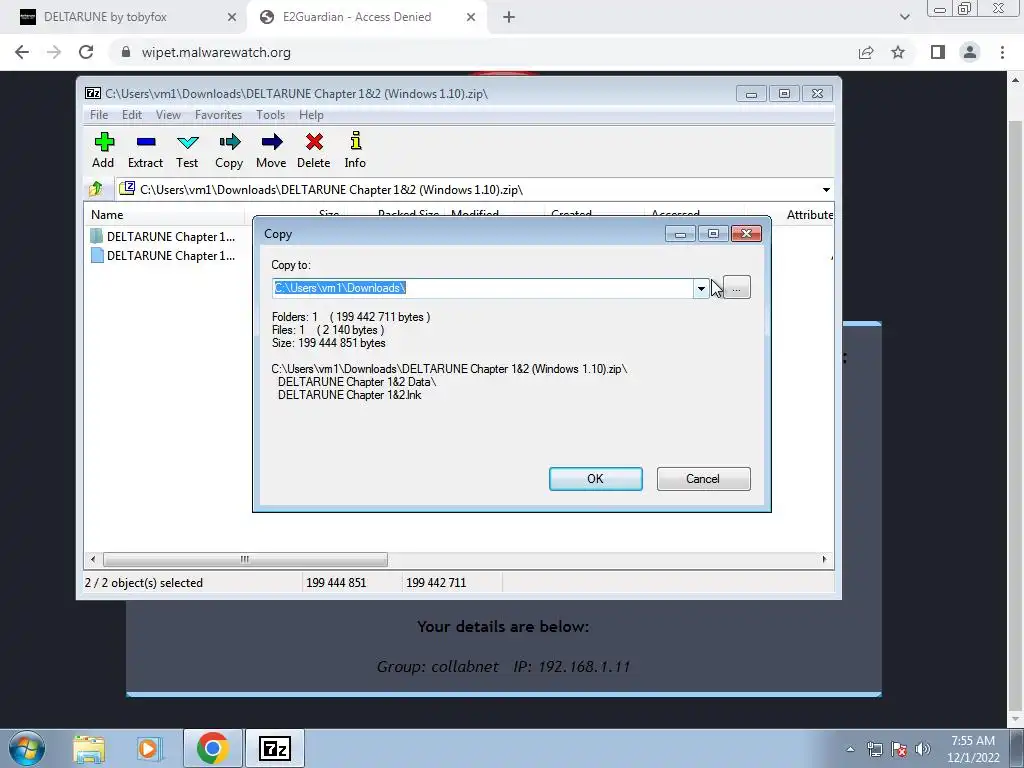This screenshot has height=768, width=1024.
Task: Toggle Chrome side panel icon
Action: pyautogui.click(x=938, y=52)
